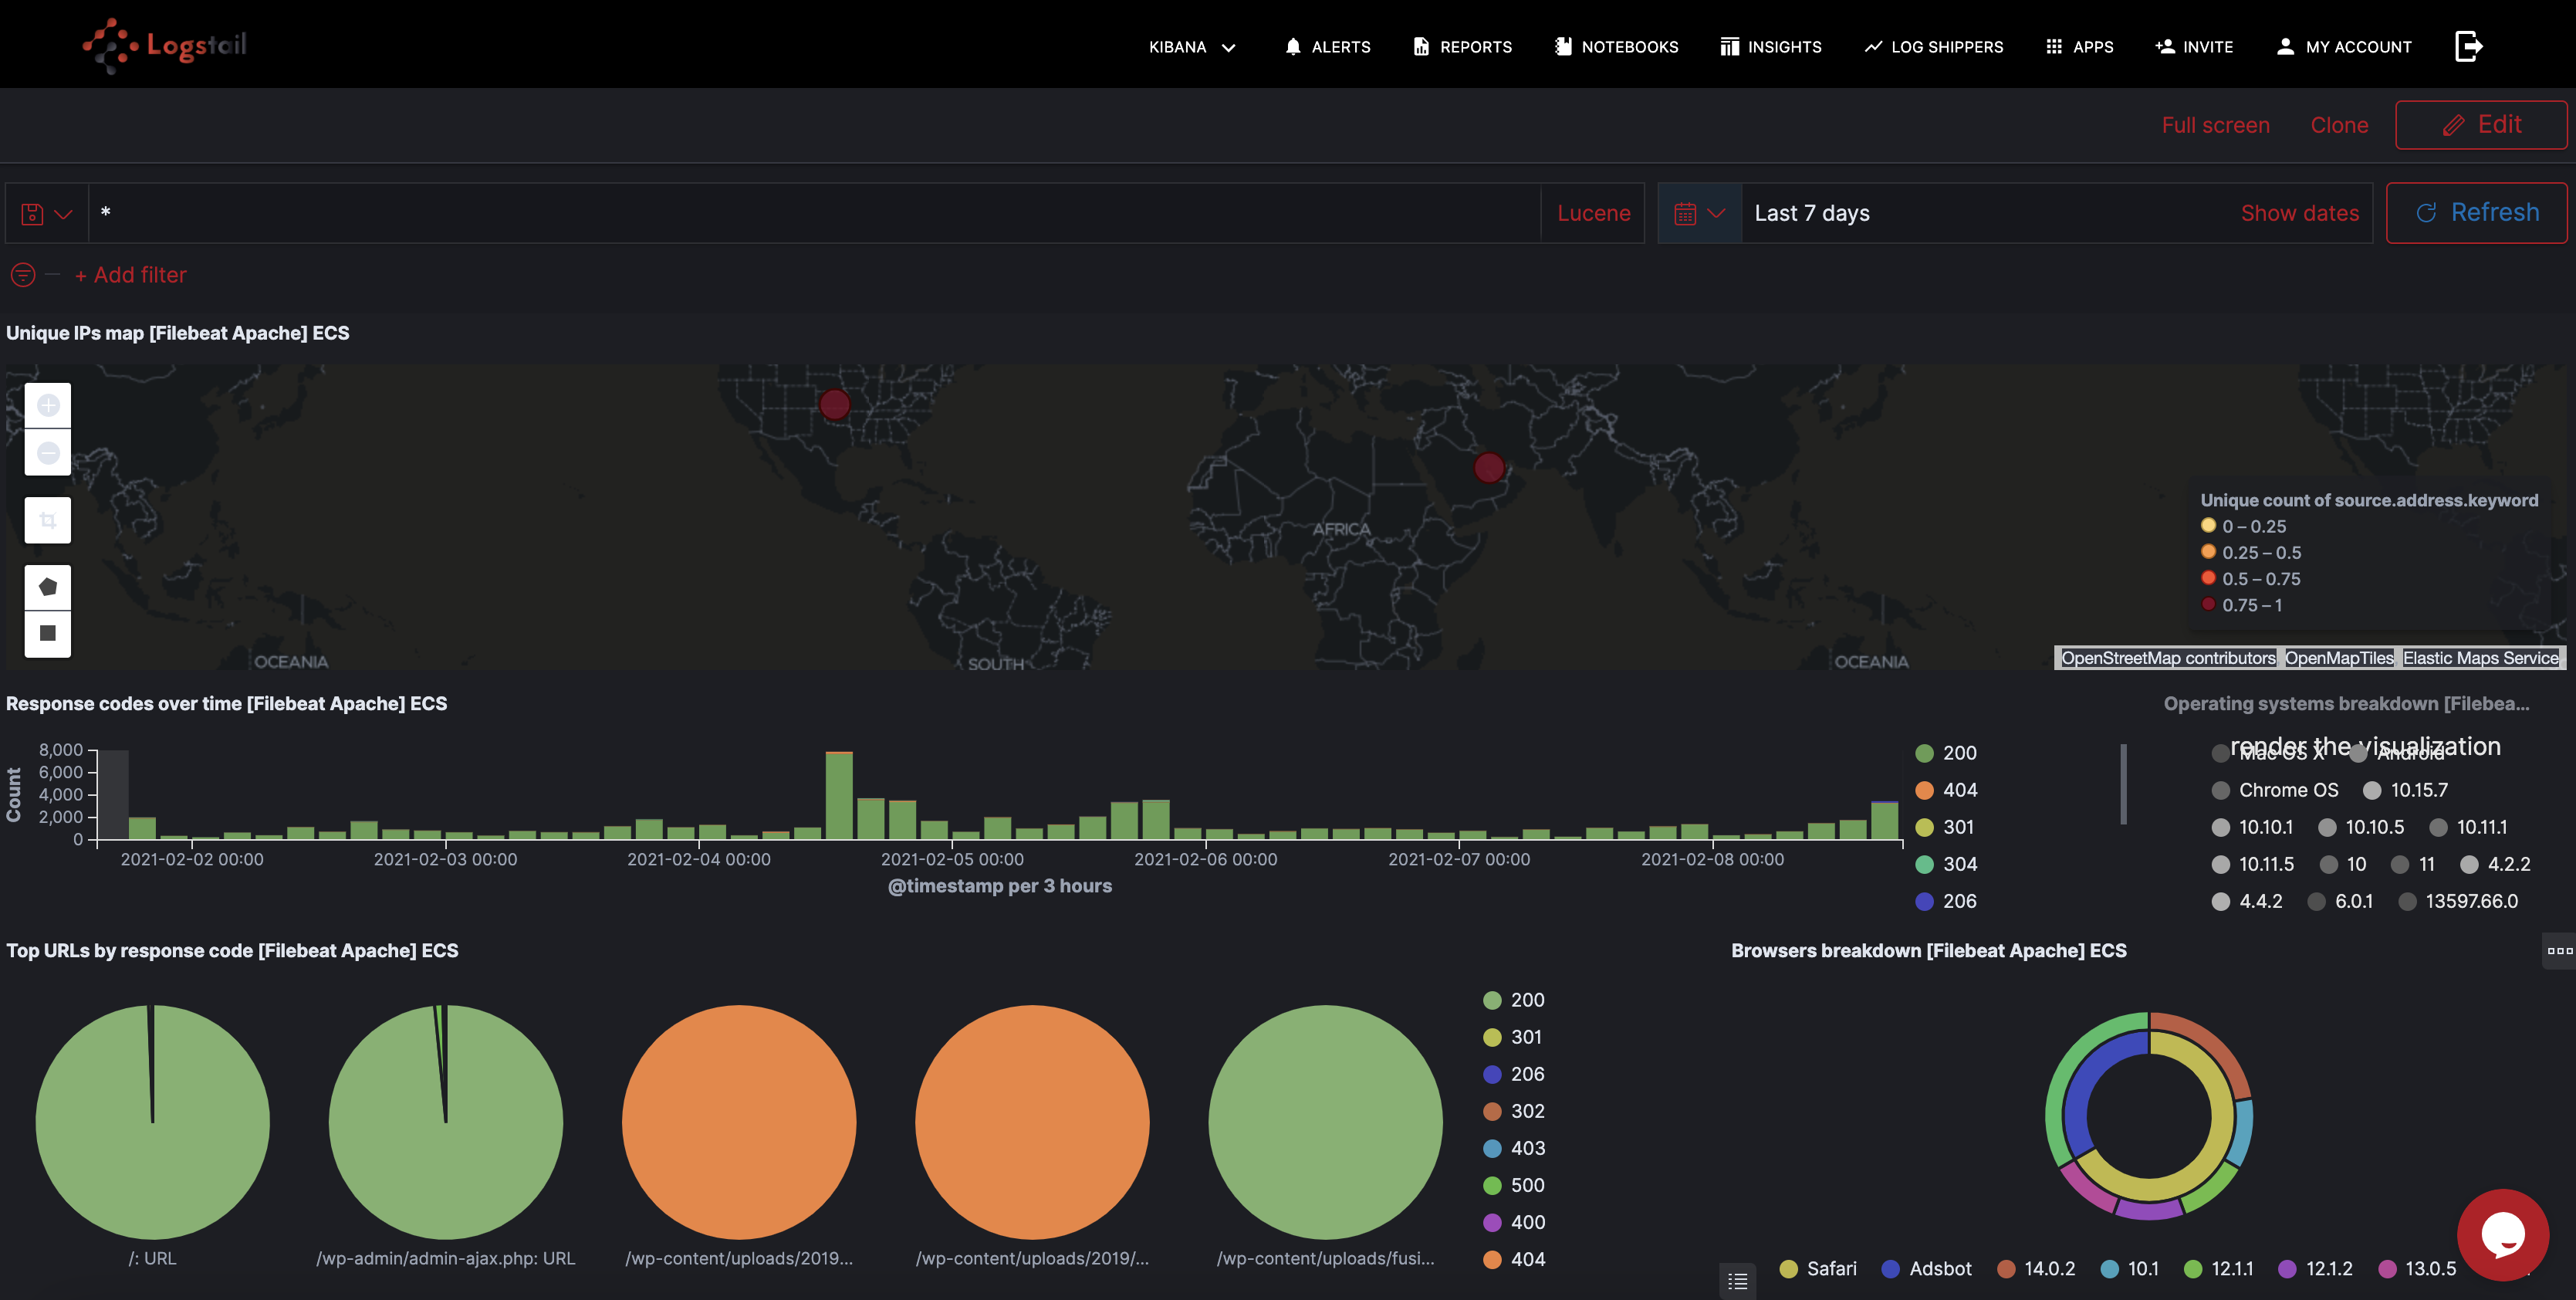
Task: Toggle the browsers chart legend list icon
Action: pyautogui.click(x=1738, y=1280)
